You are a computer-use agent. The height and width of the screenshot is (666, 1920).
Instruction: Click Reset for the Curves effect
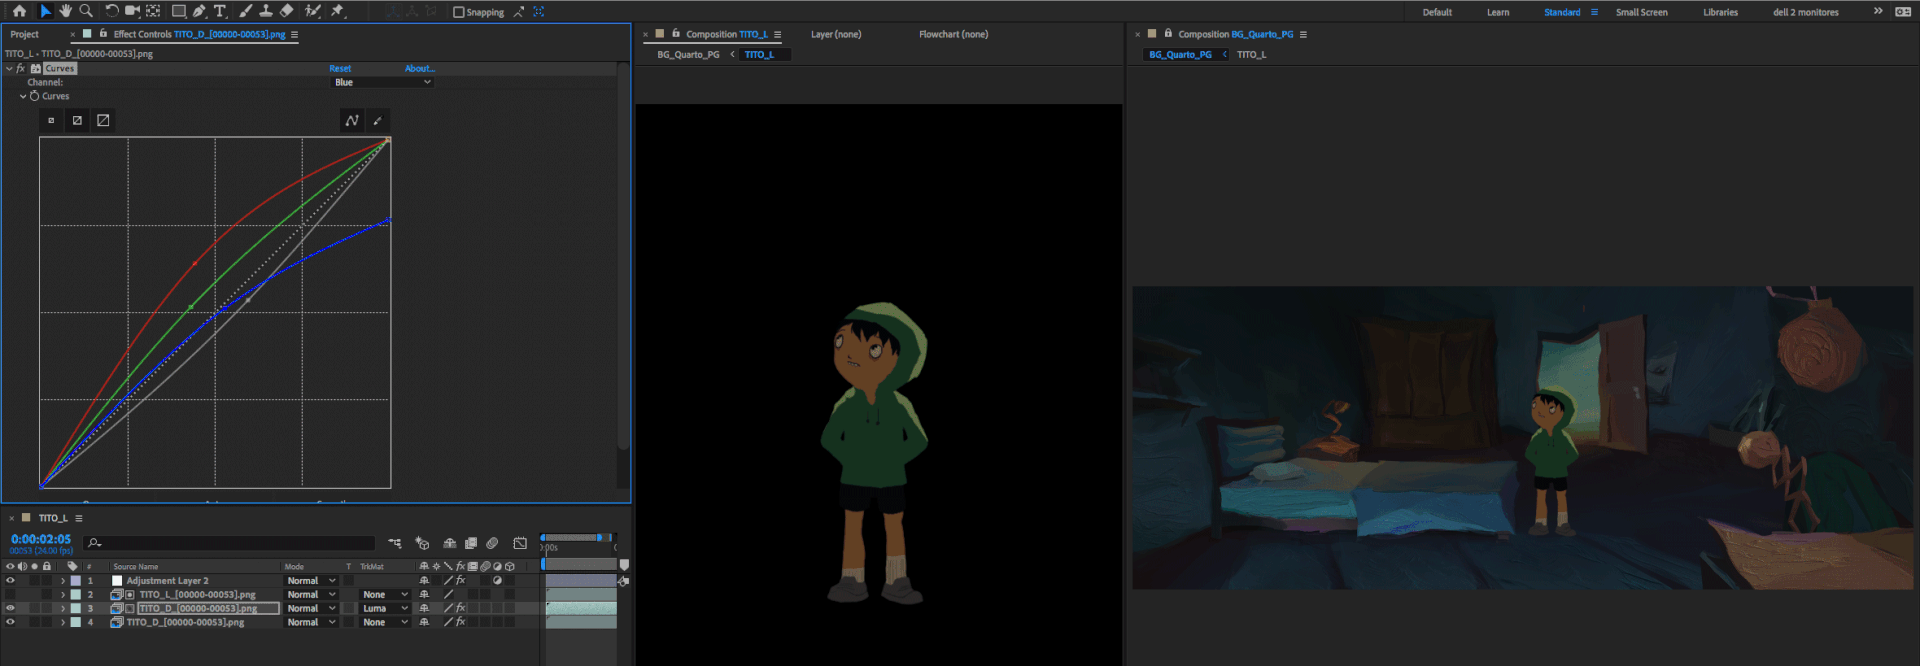(340, 68)
